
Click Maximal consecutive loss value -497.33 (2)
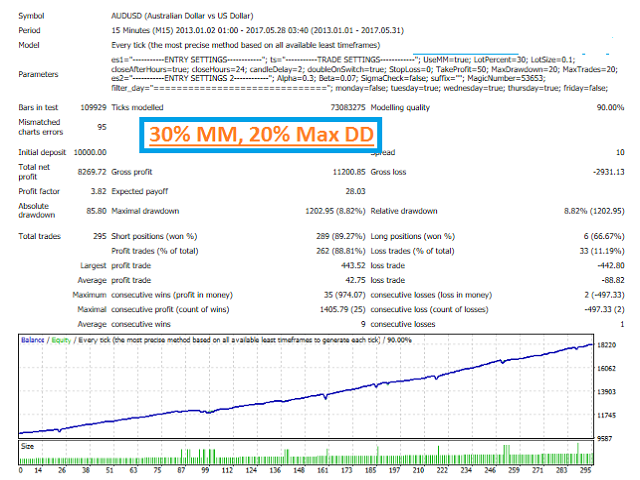click(x=604, y=310)
